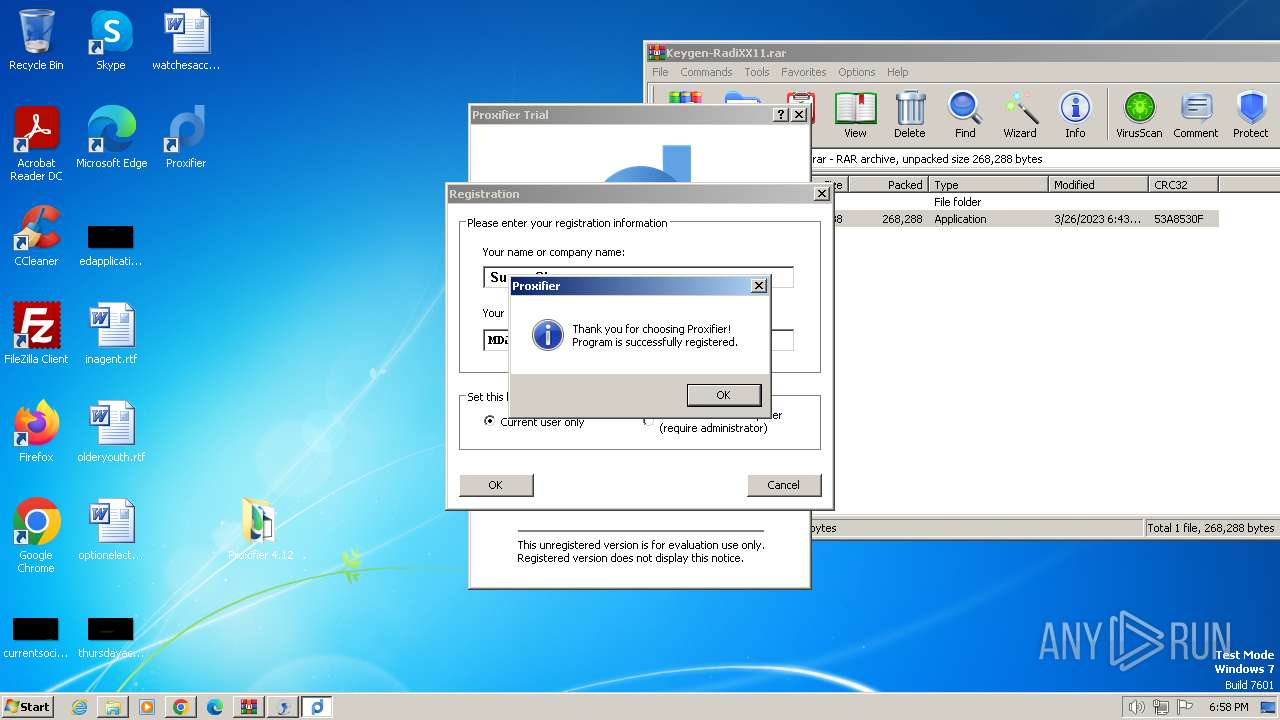Click the volume icon in system tray

tap(1136, 707)
